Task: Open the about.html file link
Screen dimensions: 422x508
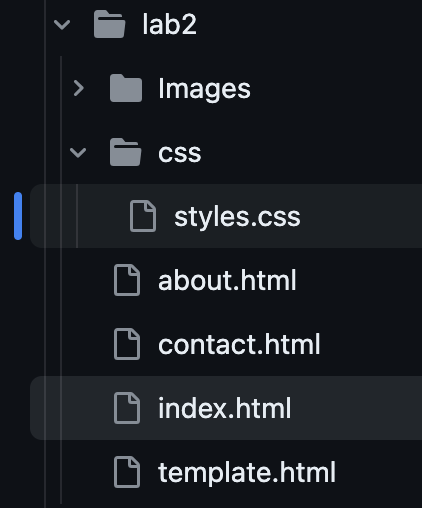Action: click(x=227, y=280)
